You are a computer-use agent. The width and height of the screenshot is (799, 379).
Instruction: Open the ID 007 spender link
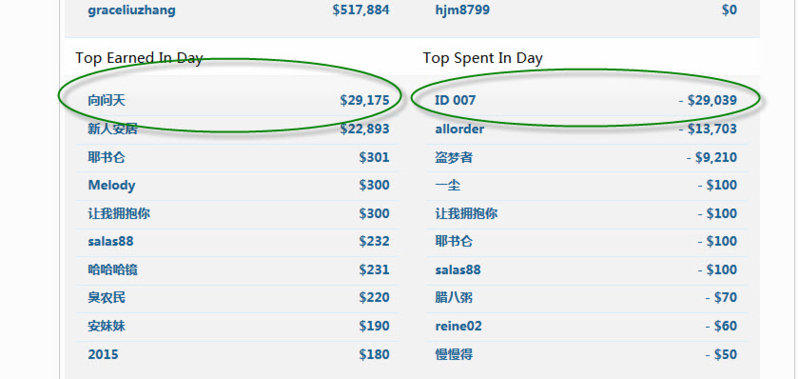click(x=455, y=100)
